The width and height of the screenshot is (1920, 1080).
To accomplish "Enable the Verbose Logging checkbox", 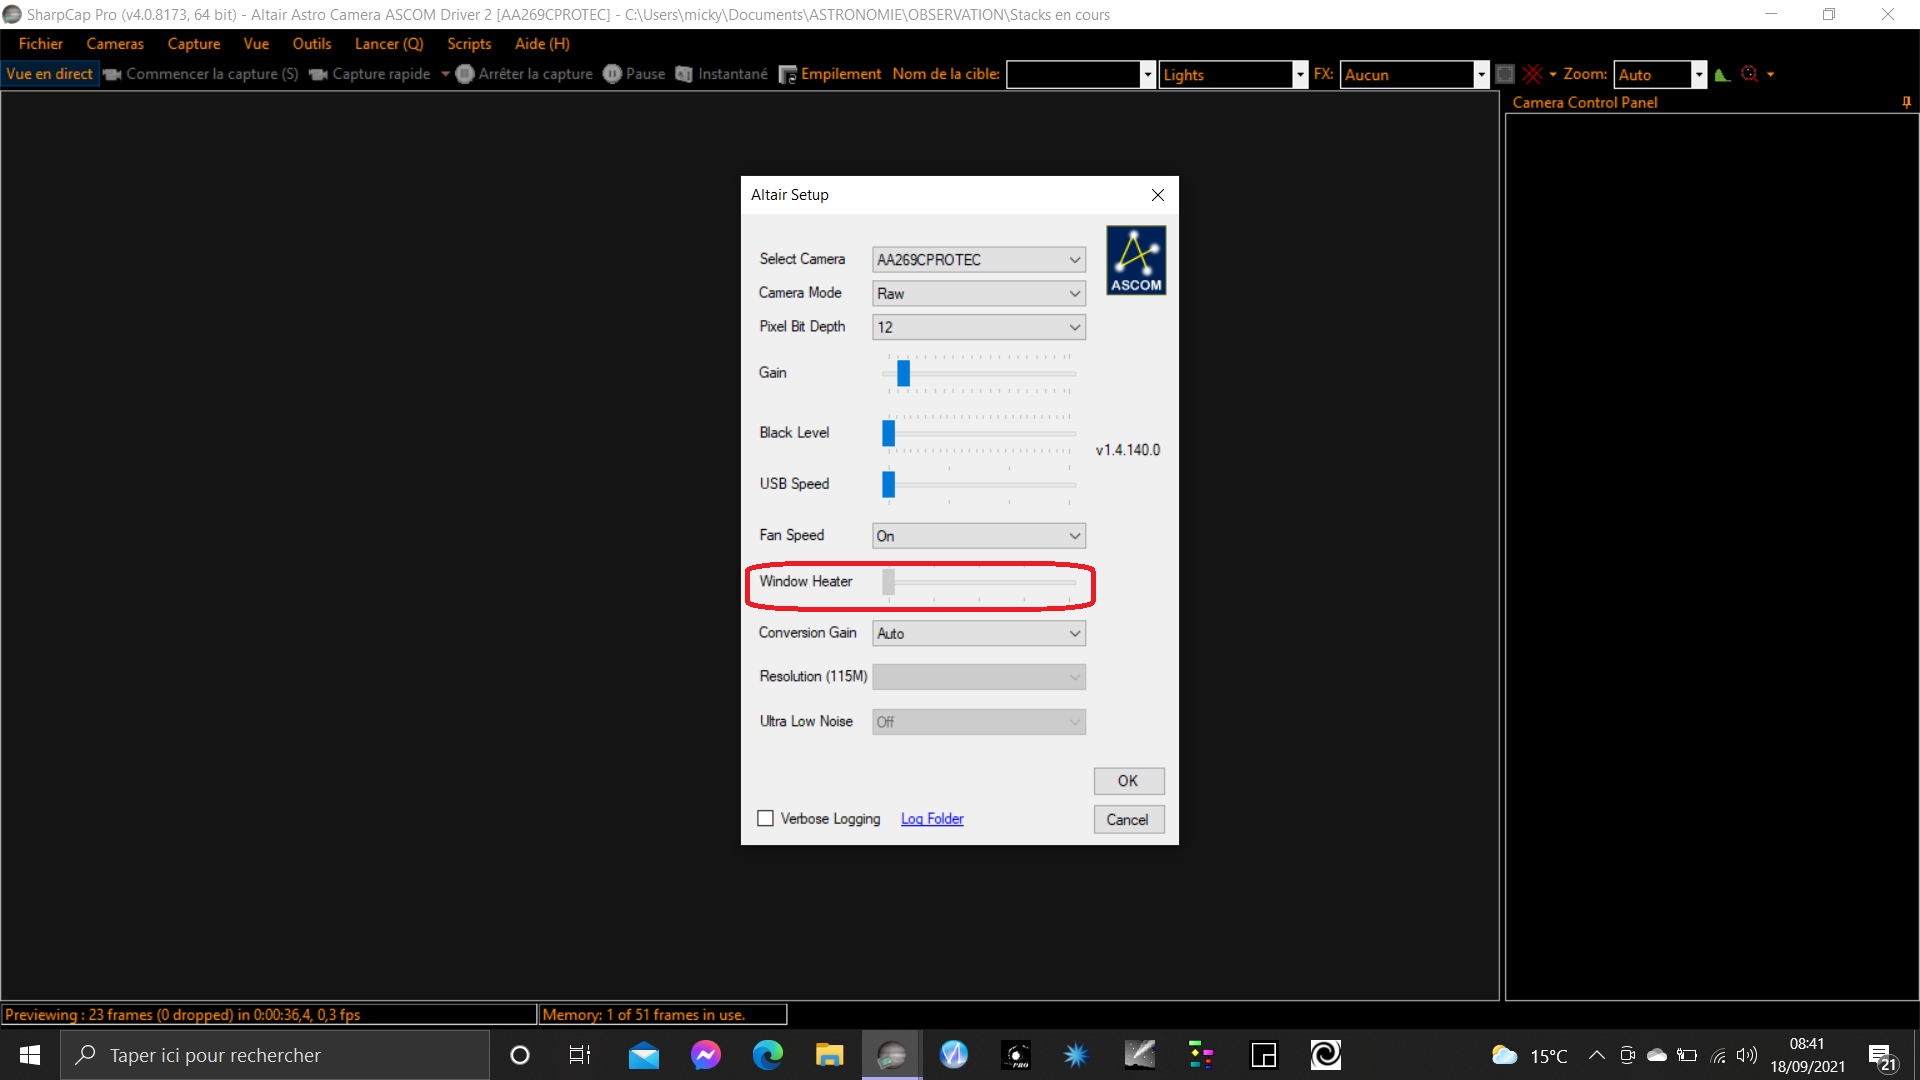I will tap(766, 819).
